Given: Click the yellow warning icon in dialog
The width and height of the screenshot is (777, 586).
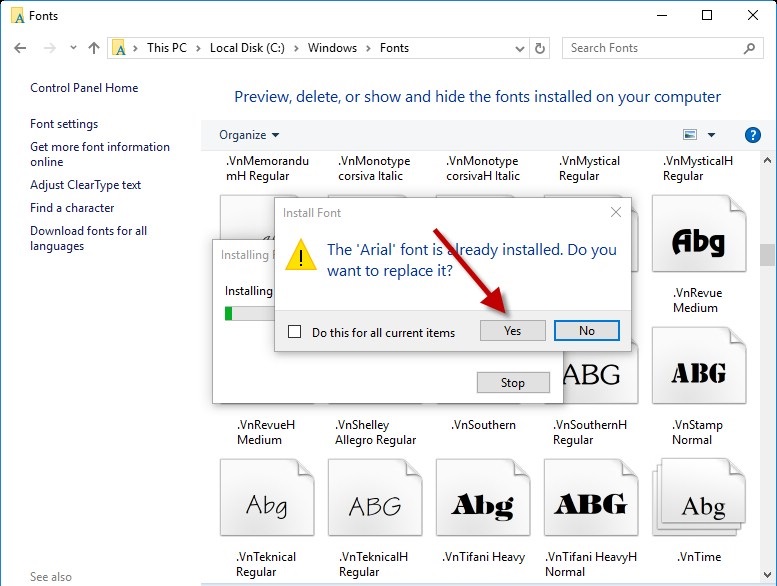Looking at the screenshot, I should 301,255.
